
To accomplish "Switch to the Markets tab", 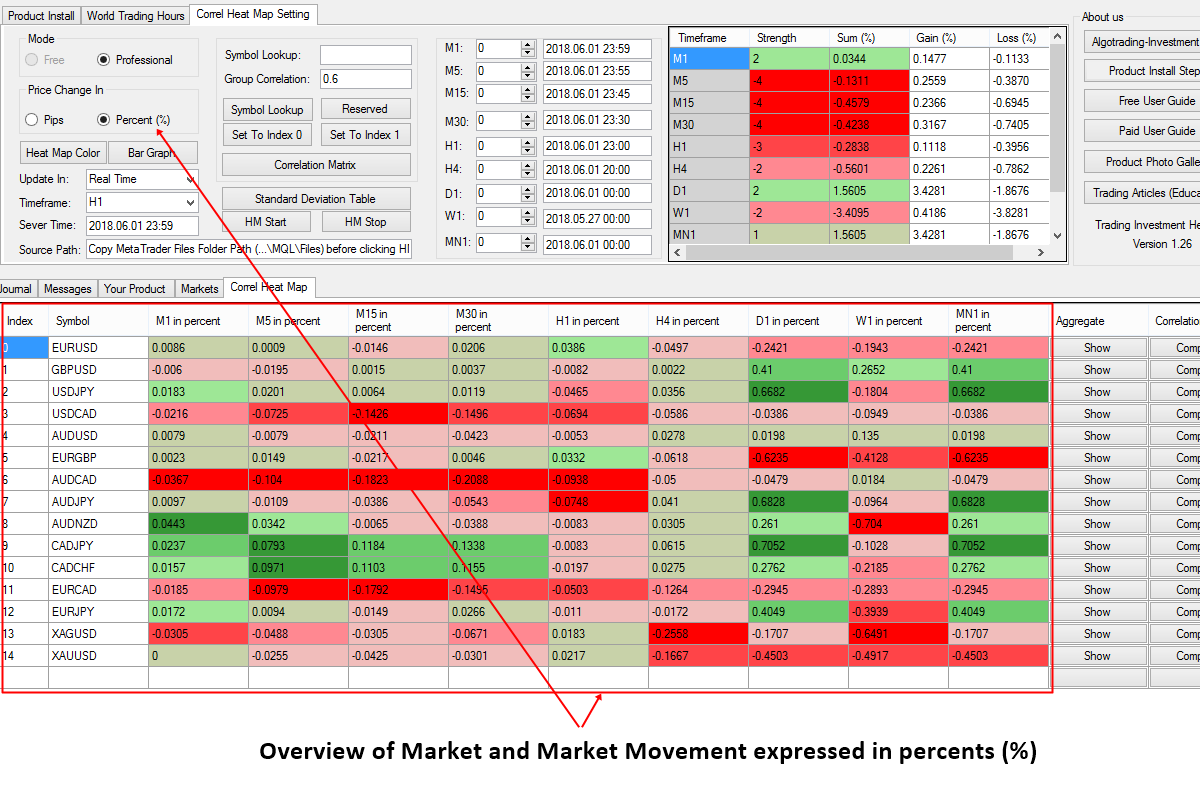I will click(199, 288).
